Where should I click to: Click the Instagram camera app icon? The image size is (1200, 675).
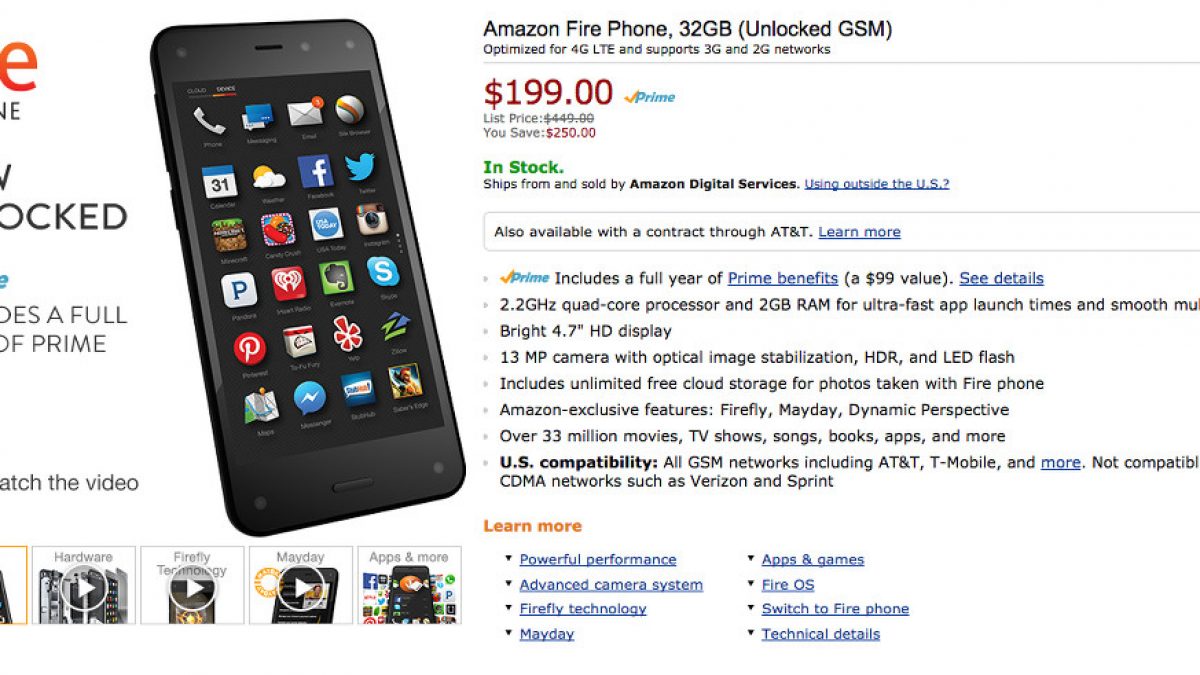[x=371, y=219]
